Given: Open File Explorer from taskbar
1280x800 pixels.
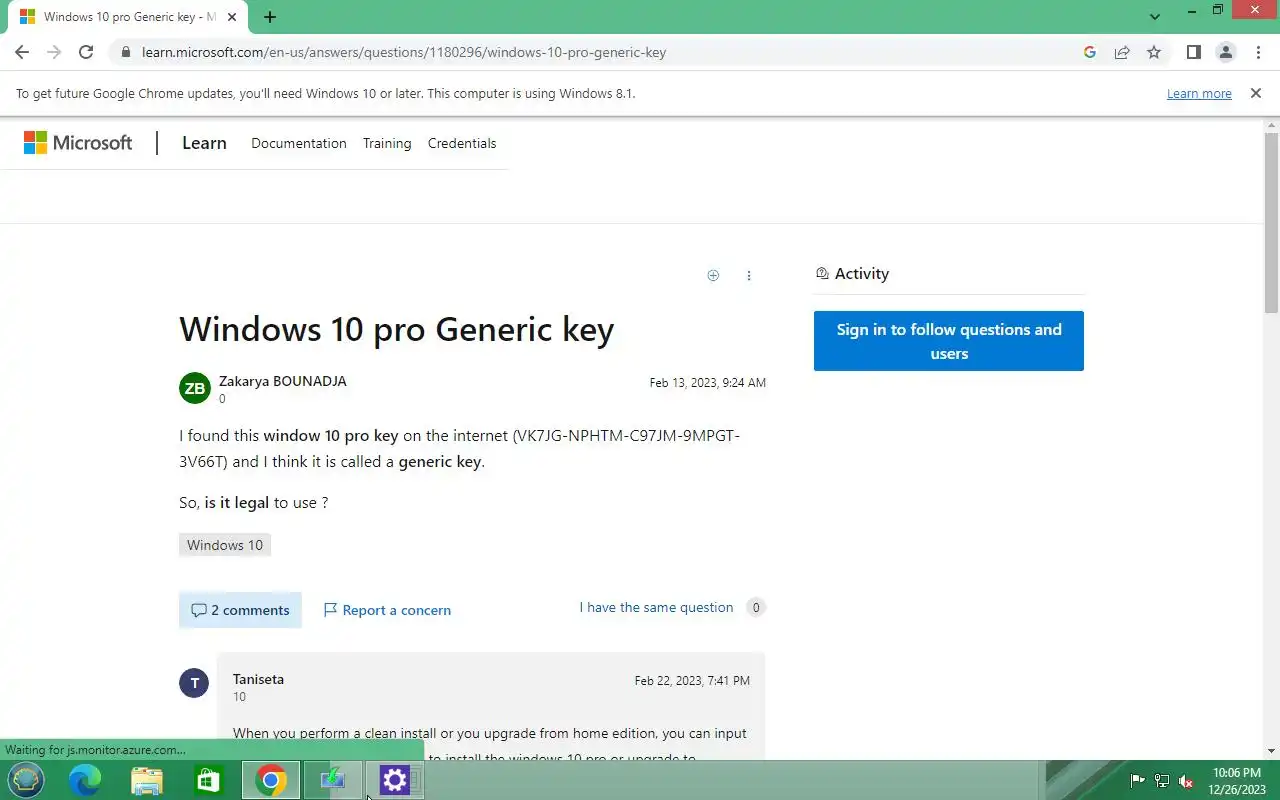Looking at the screenshot, I should (x=147, y=780).
